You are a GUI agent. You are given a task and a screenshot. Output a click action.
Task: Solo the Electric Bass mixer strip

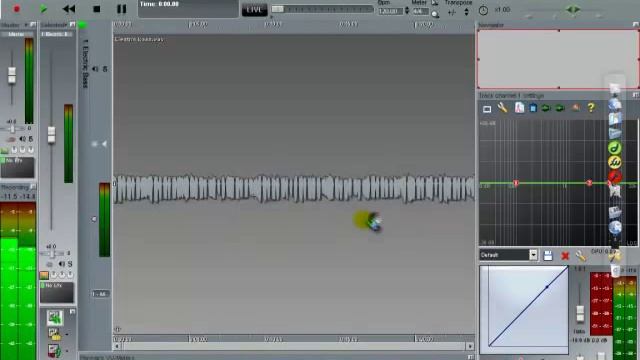click(x=70, y=264)
